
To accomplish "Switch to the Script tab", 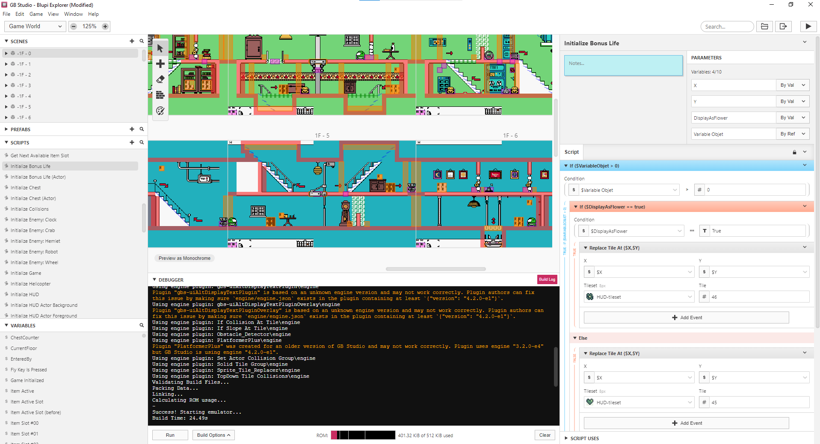I will point(572,152).
